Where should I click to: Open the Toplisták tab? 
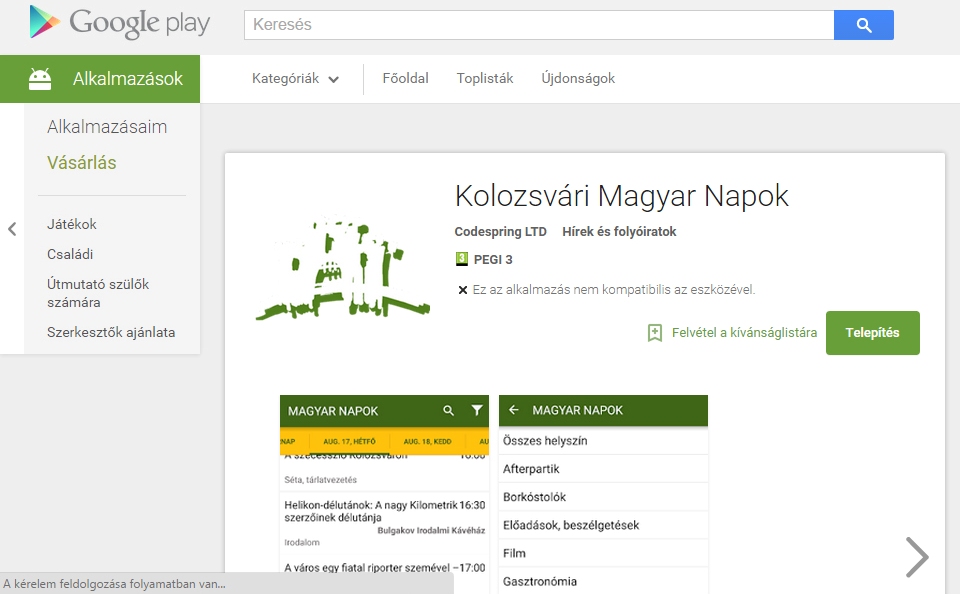[485, 78]
